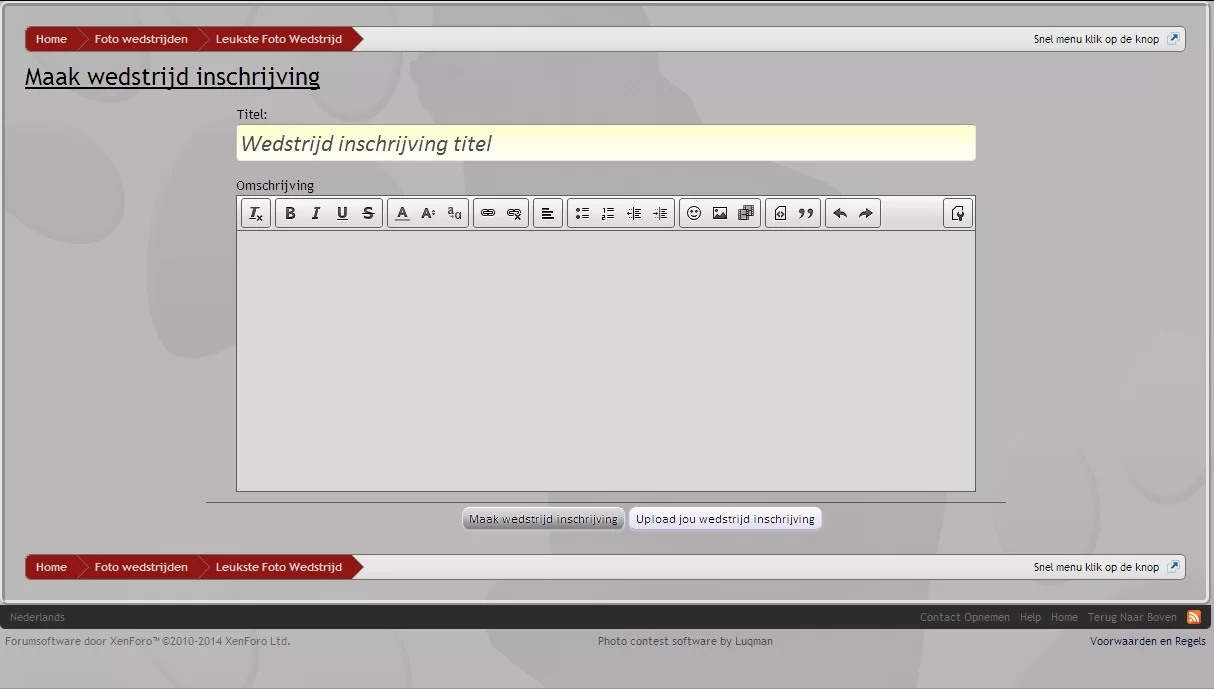The image size is (1214, 689).
Task: Click the Titel input field
Action: tap(606, 143)
